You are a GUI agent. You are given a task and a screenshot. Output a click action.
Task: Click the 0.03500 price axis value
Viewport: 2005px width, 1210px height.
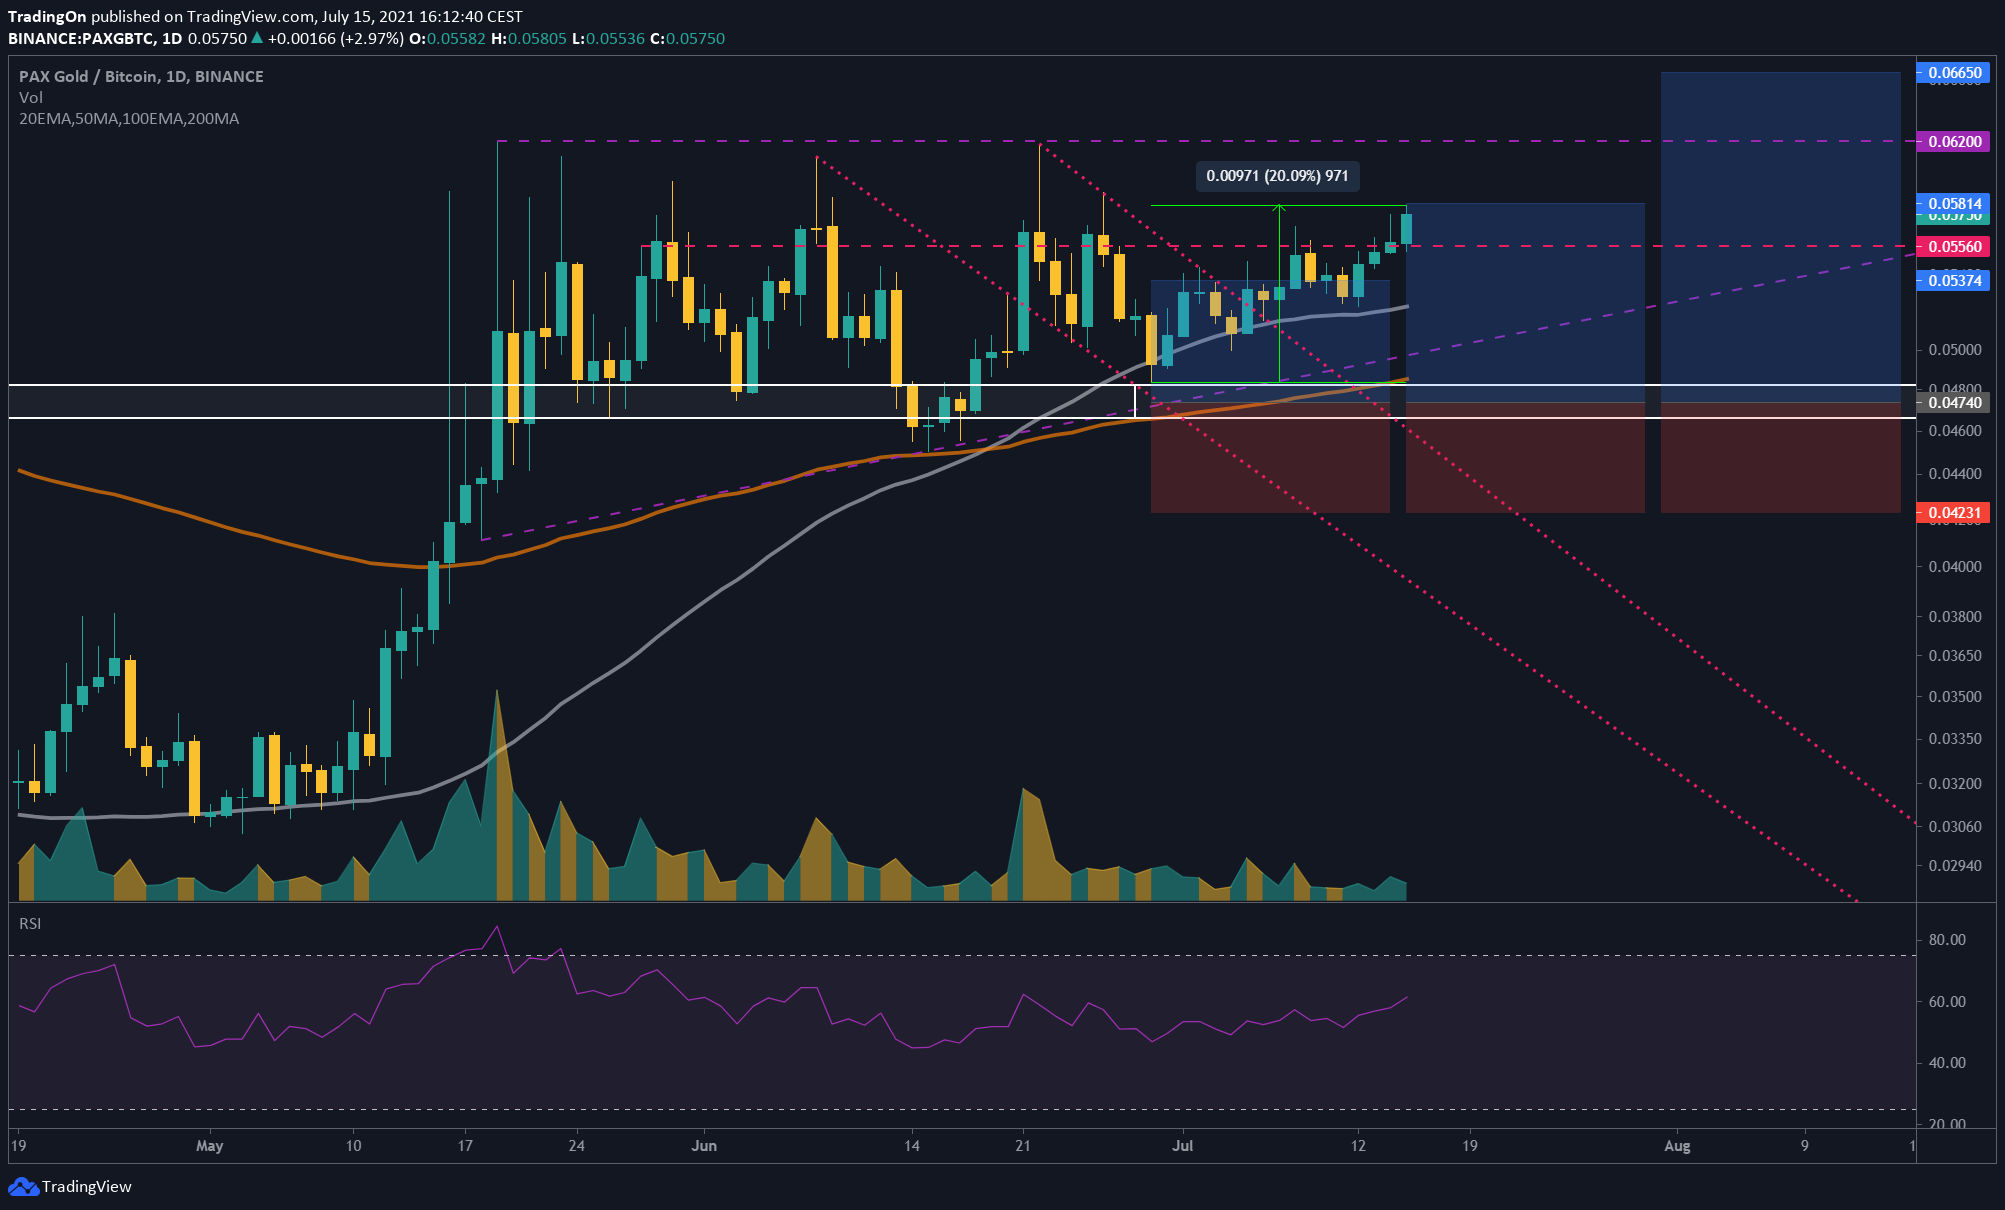(x=1955, y=697)
